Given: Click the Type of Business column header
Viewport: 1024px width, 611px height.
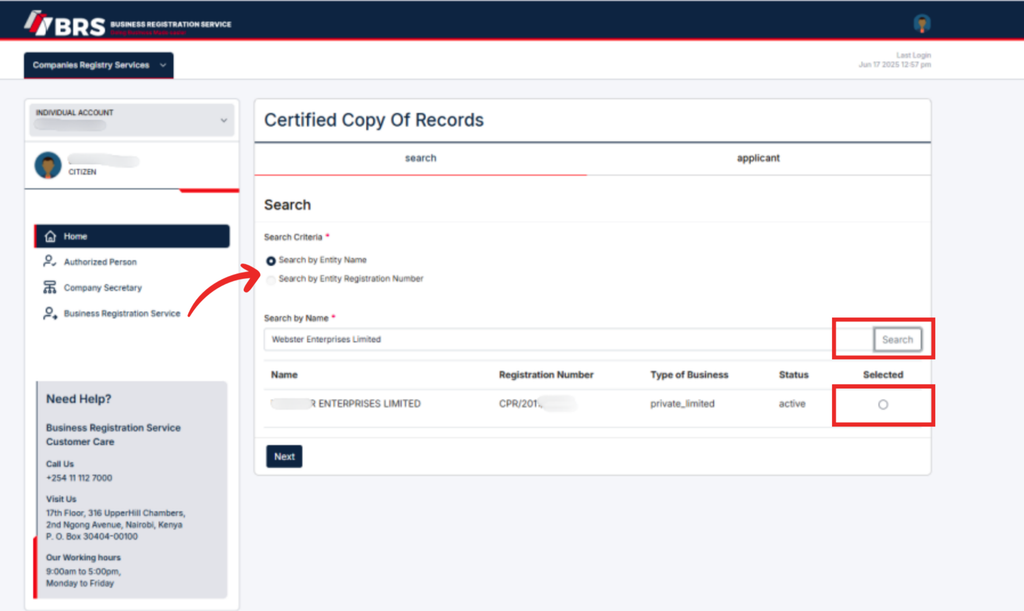Looking at the screenshot, I should [x=689, y=375].
